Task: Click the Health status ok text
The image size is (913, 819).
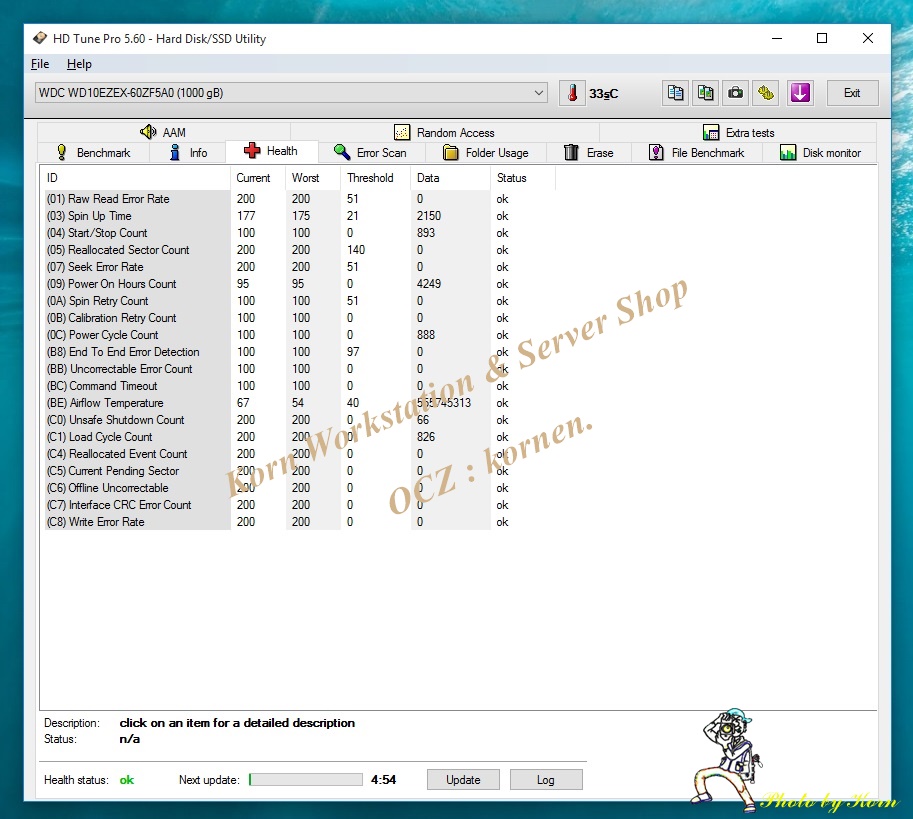Action: pos(126,780)
